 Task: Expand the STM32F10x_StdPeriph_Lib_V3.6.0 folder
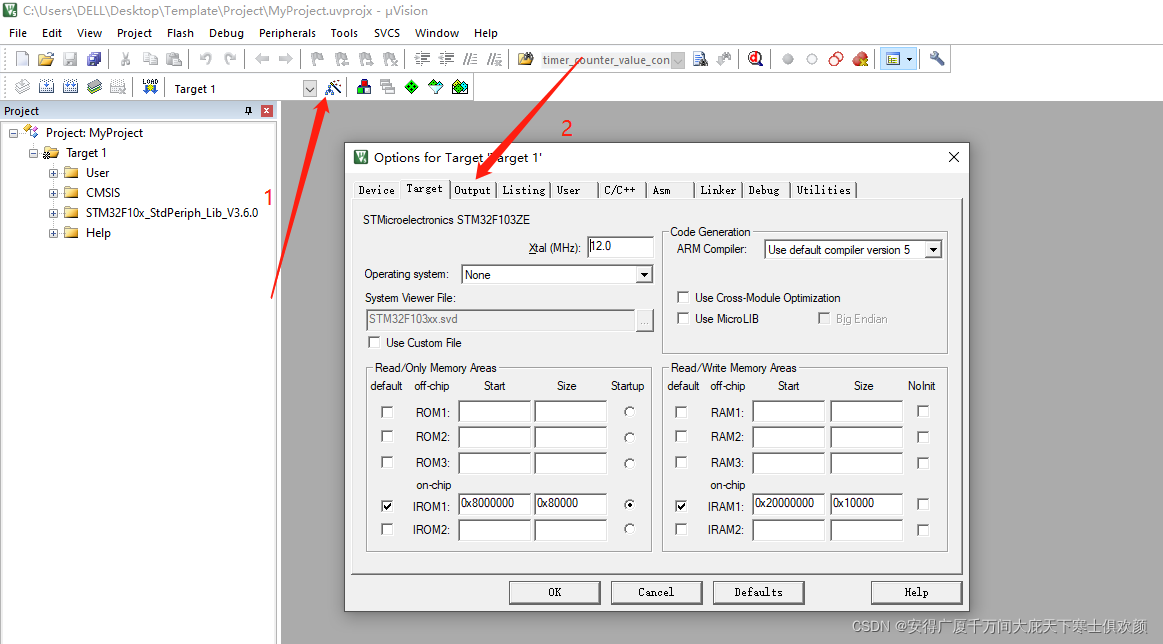point(53,213)
